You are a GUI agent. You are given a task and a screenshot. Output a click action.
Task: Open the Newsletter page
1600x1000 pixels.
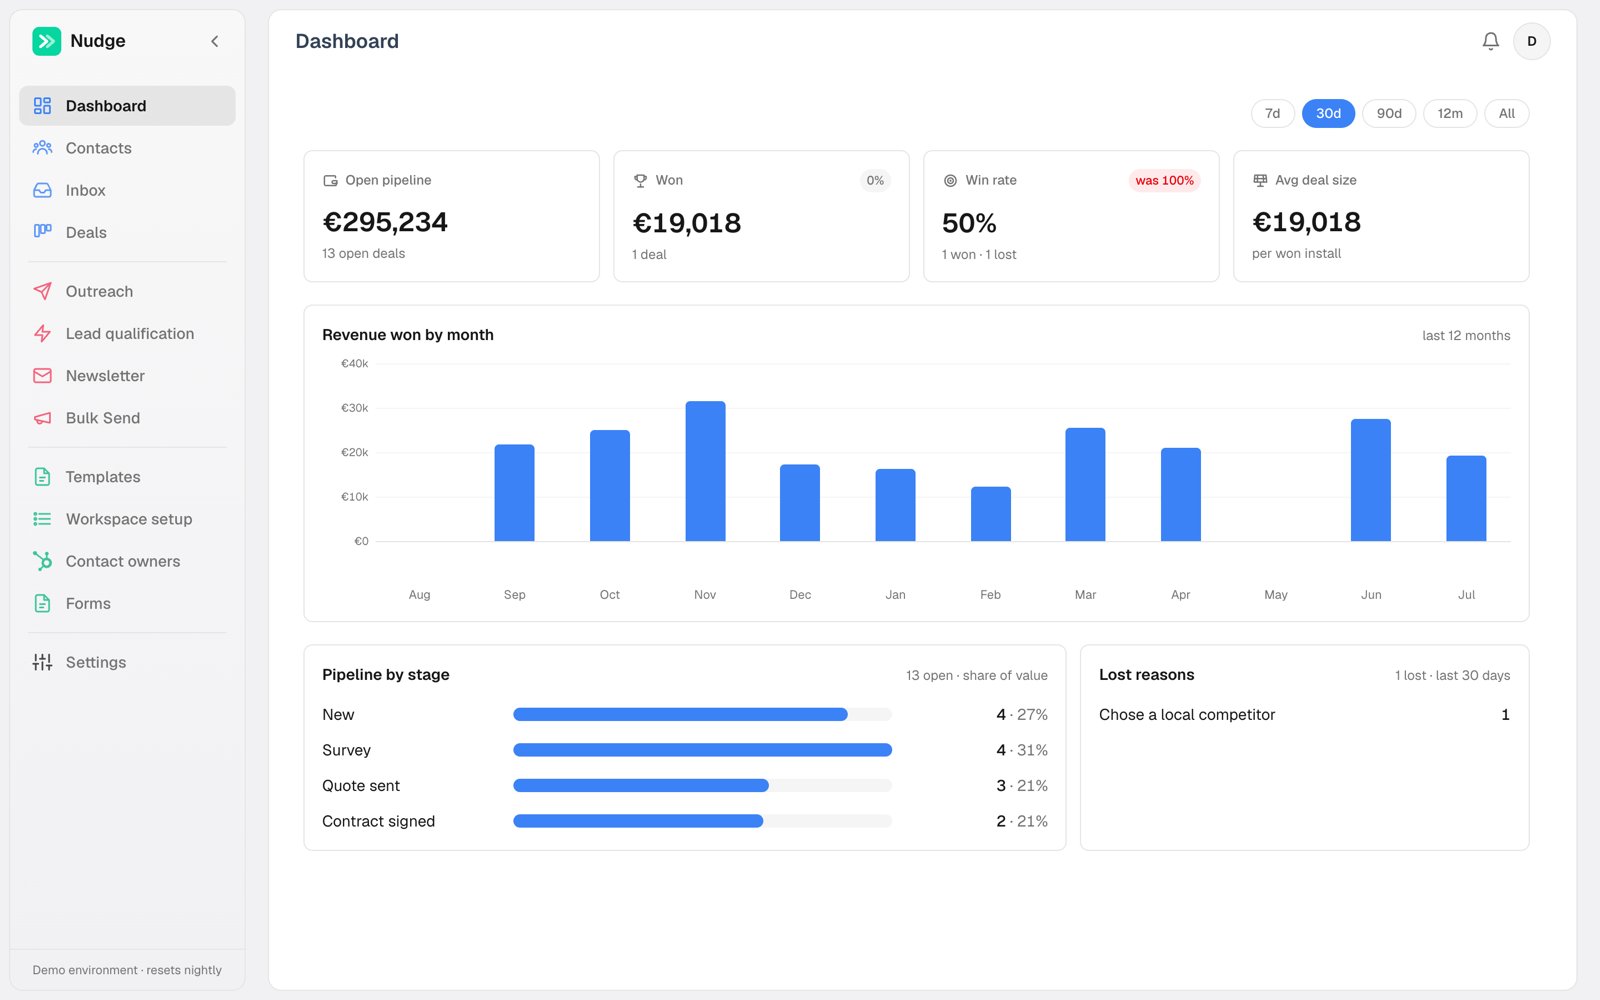click(127, 376)
